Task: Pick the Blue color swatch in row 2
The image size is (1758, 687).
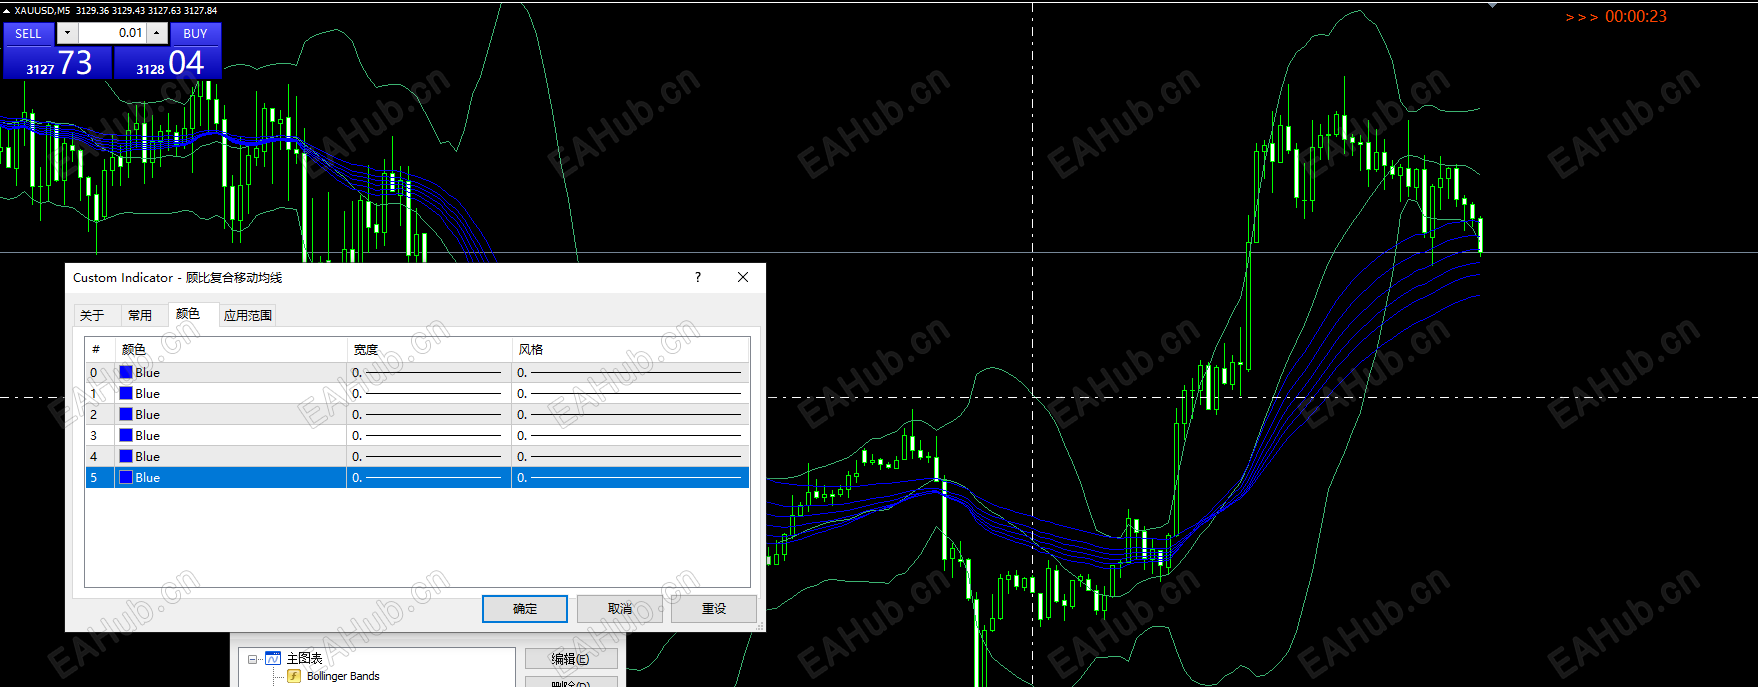Action: click(126, 414)
